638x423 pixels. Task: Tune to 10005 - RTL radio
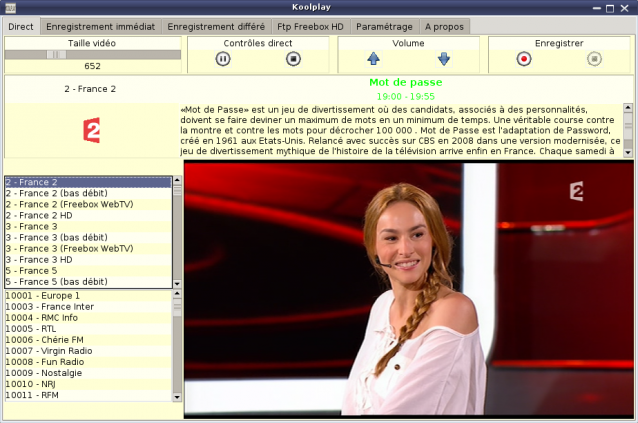coord(88,329)
